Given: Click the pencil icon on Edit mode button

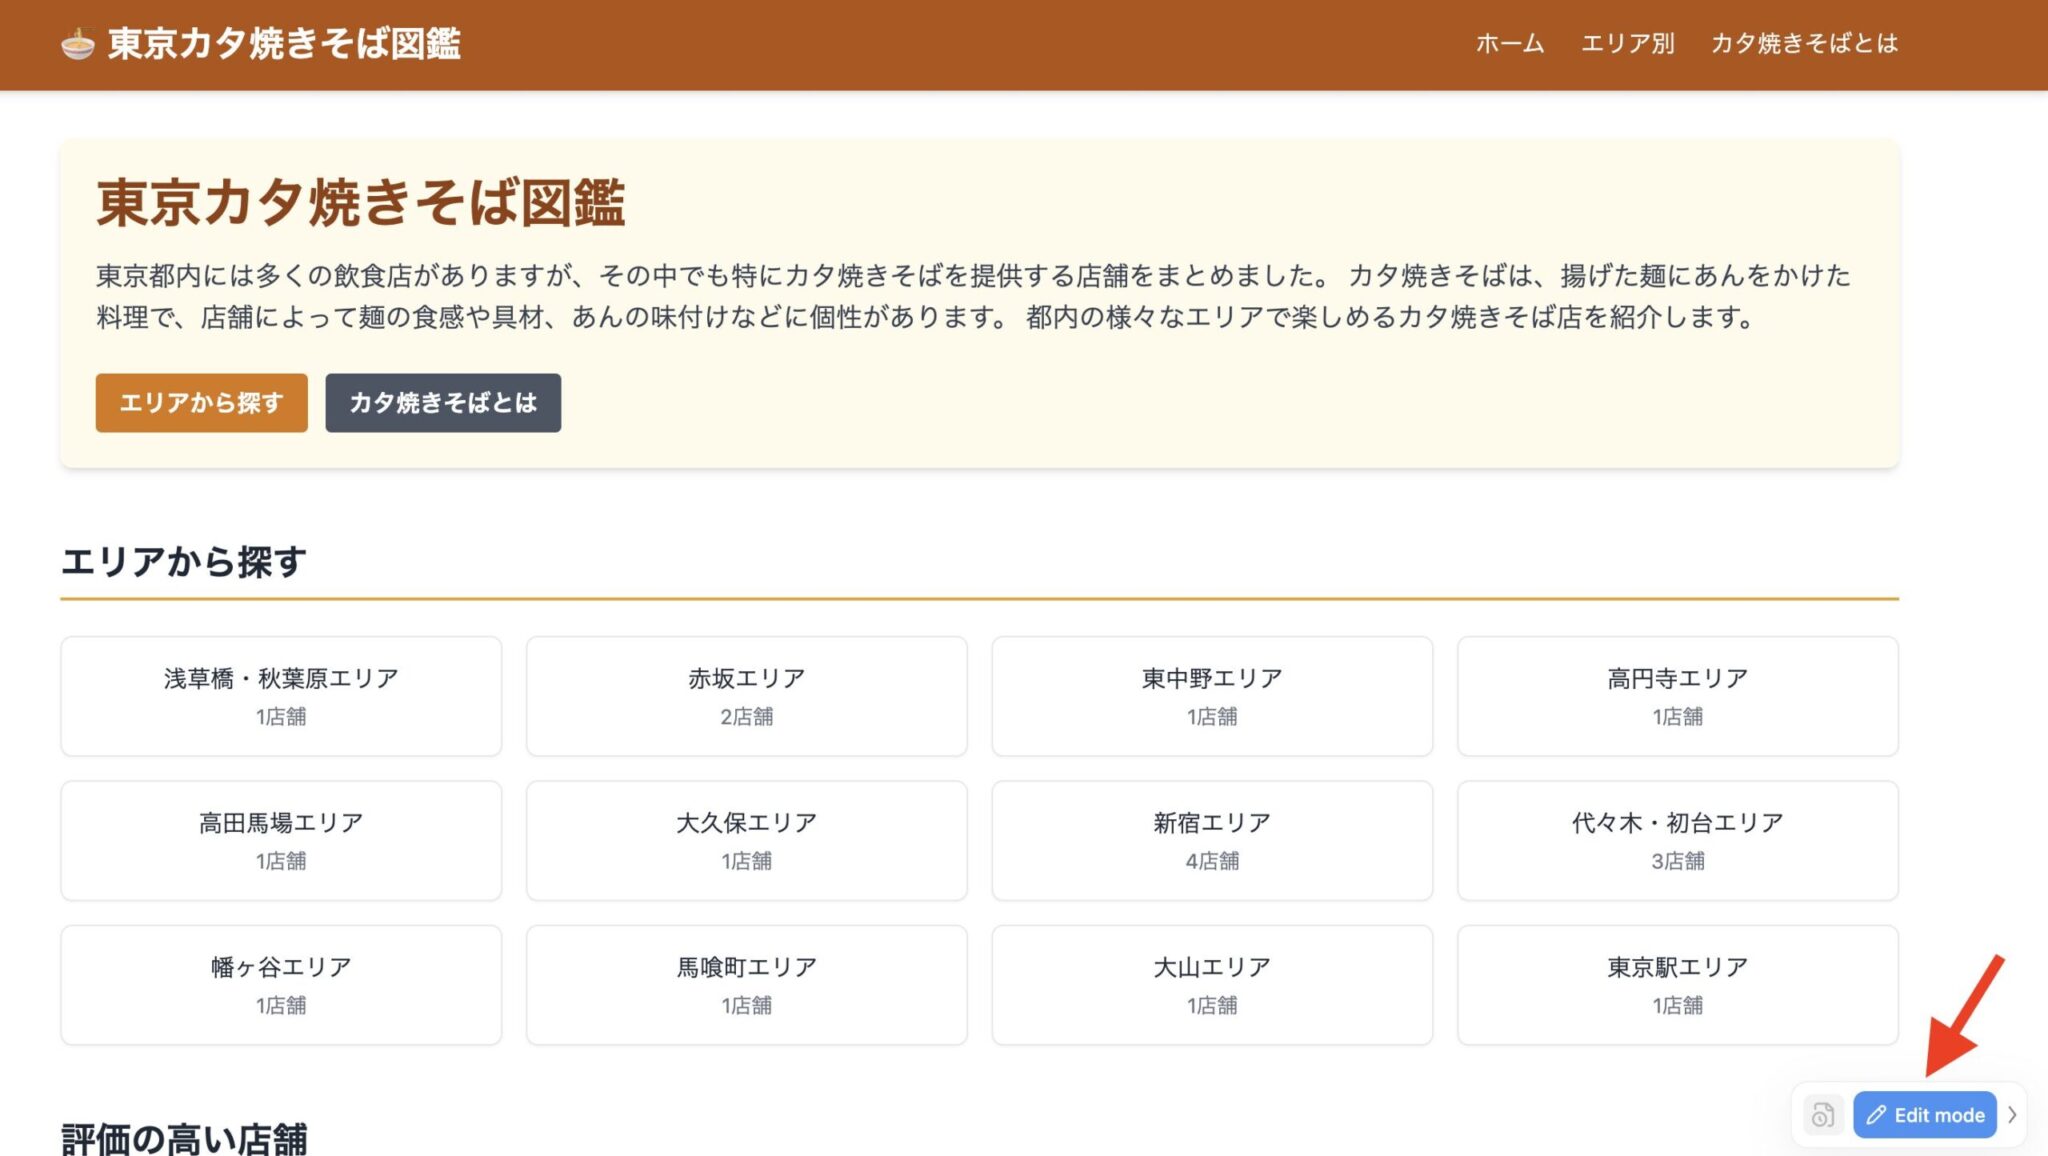Looking at the screenshot, I should tap(1878, 1114).
